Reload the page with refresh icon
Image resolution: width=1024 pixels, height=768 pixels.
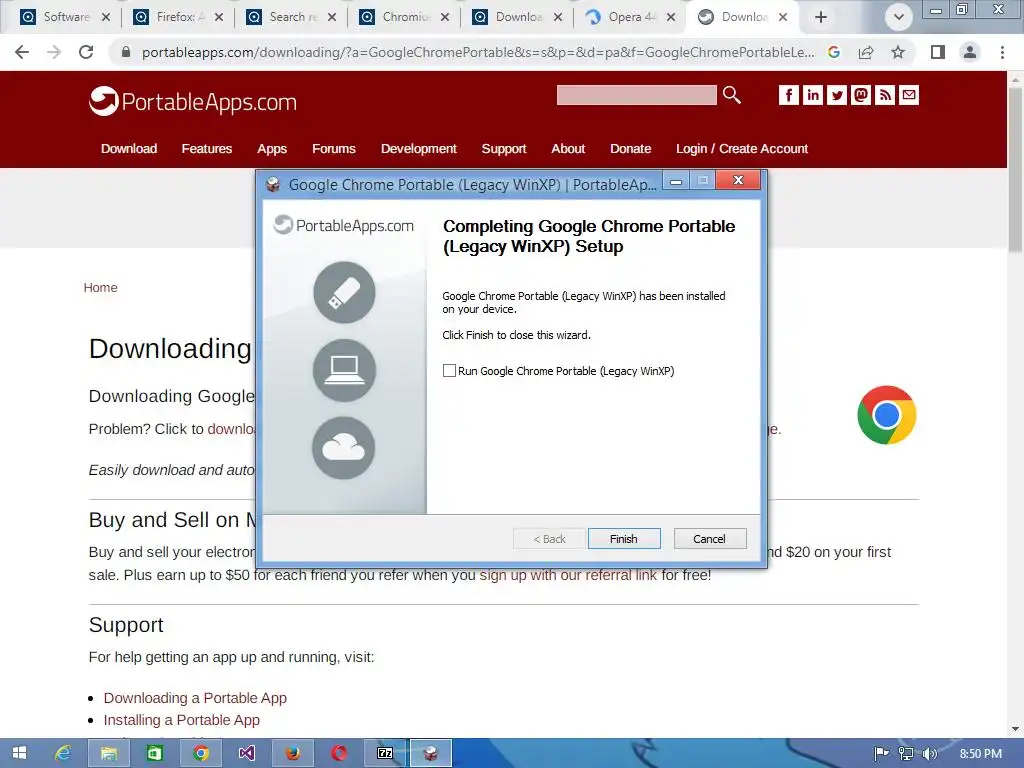click(x=86, y=52)
